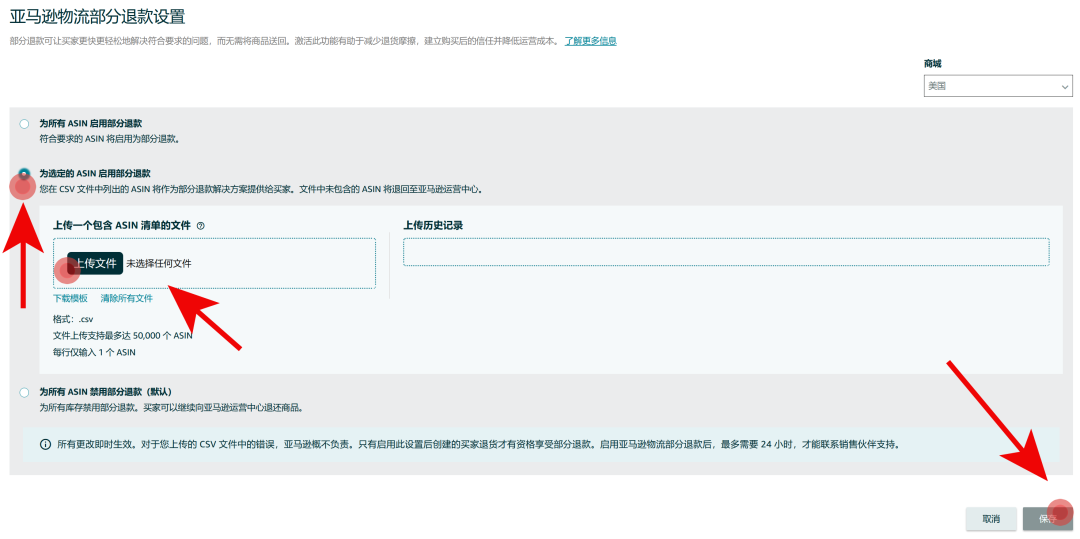Select the enable partial refunds for selected ASINs radio
The height and width of the screenshot is (539, 1080).
pyautogui.click(x=24, y=174)
